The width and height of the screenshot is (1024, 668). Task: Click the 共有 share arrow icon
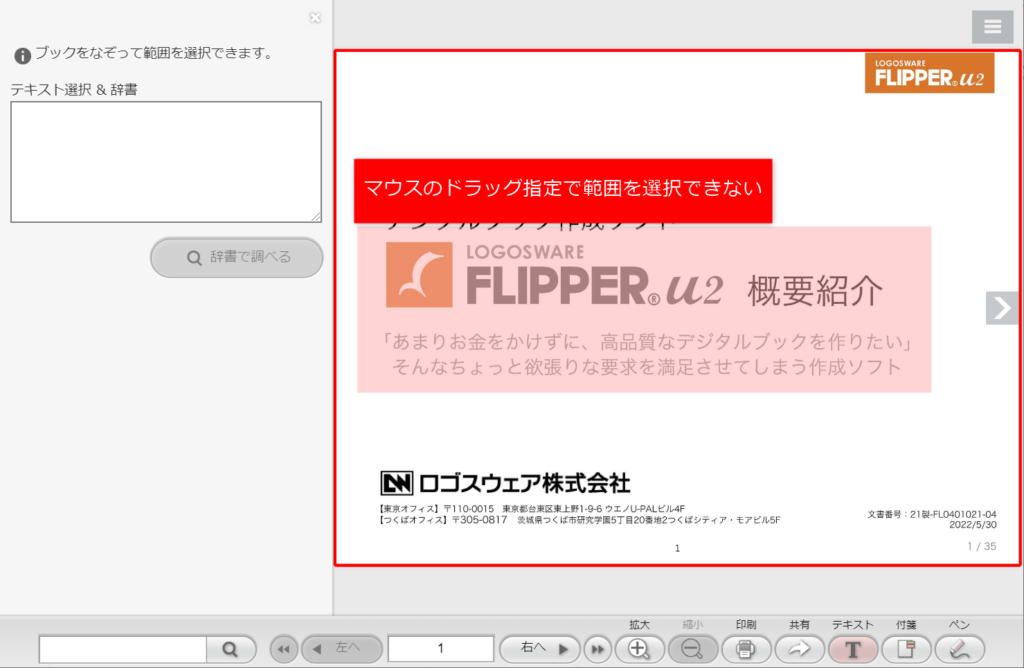pos(800,648)
